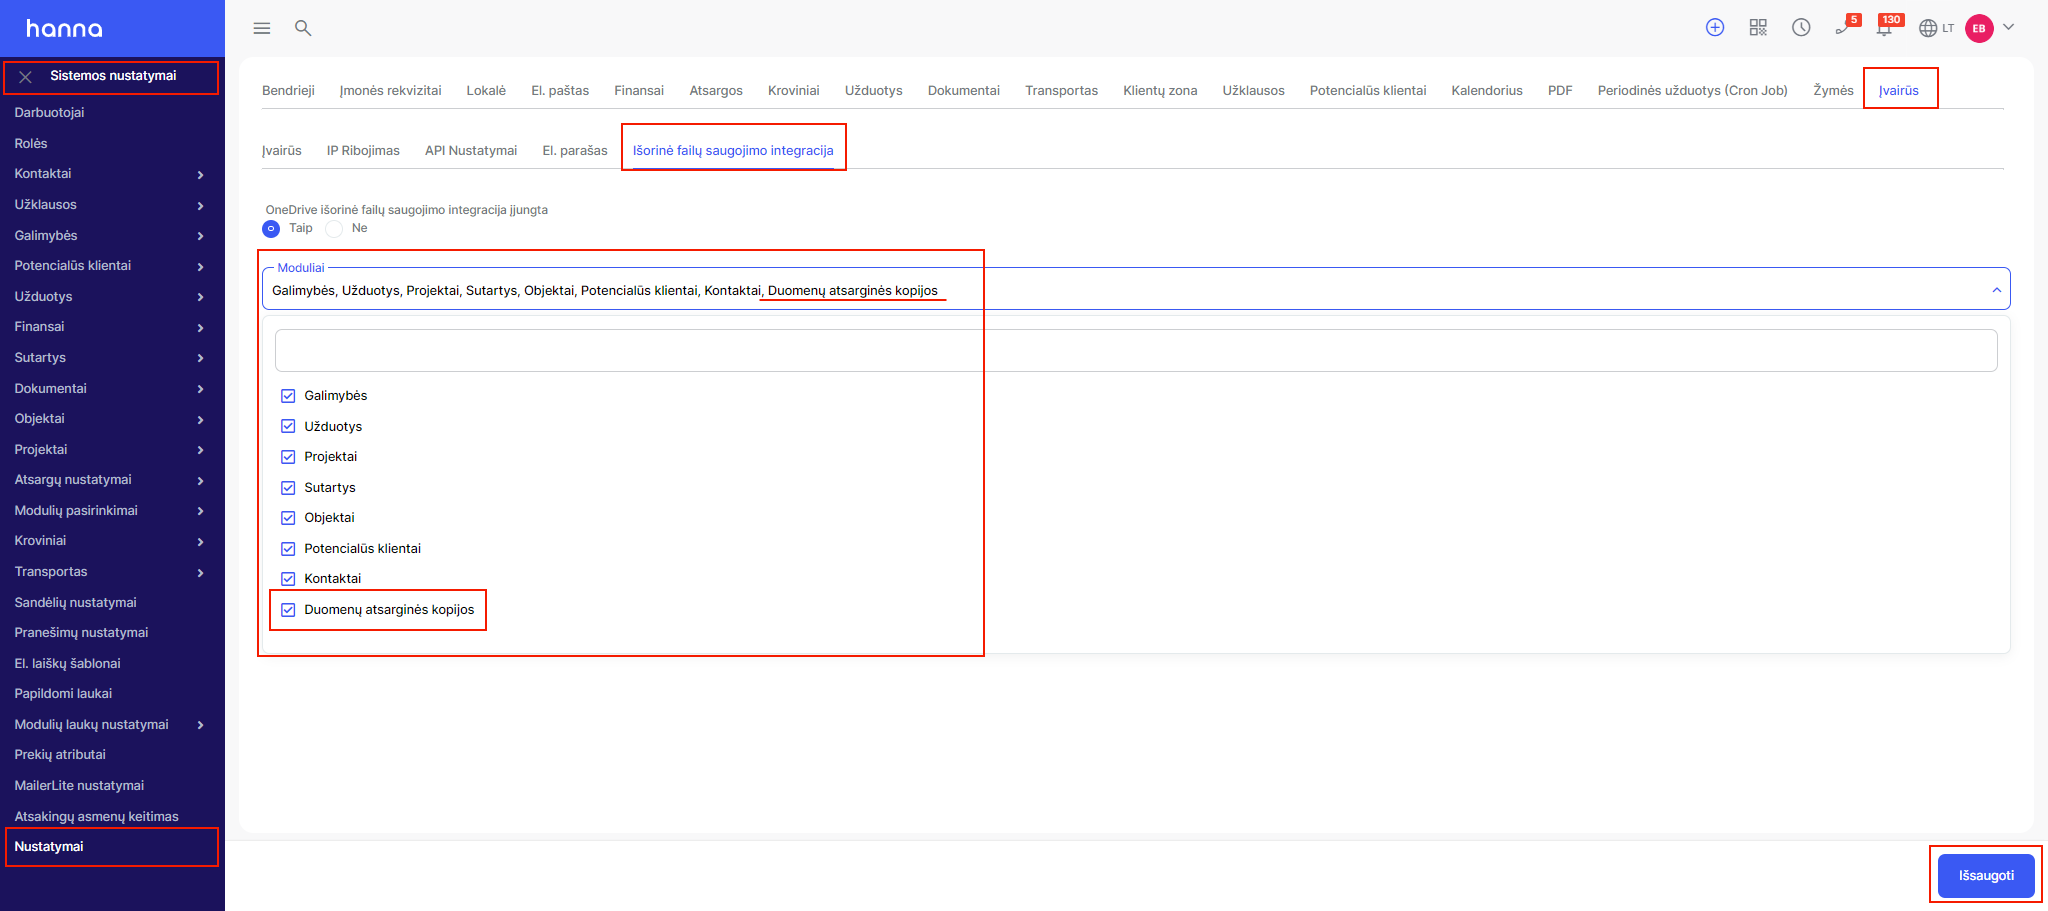Open the QR code icon
The height and width of the screenshot is (911, 2048).
[1758, 28]
